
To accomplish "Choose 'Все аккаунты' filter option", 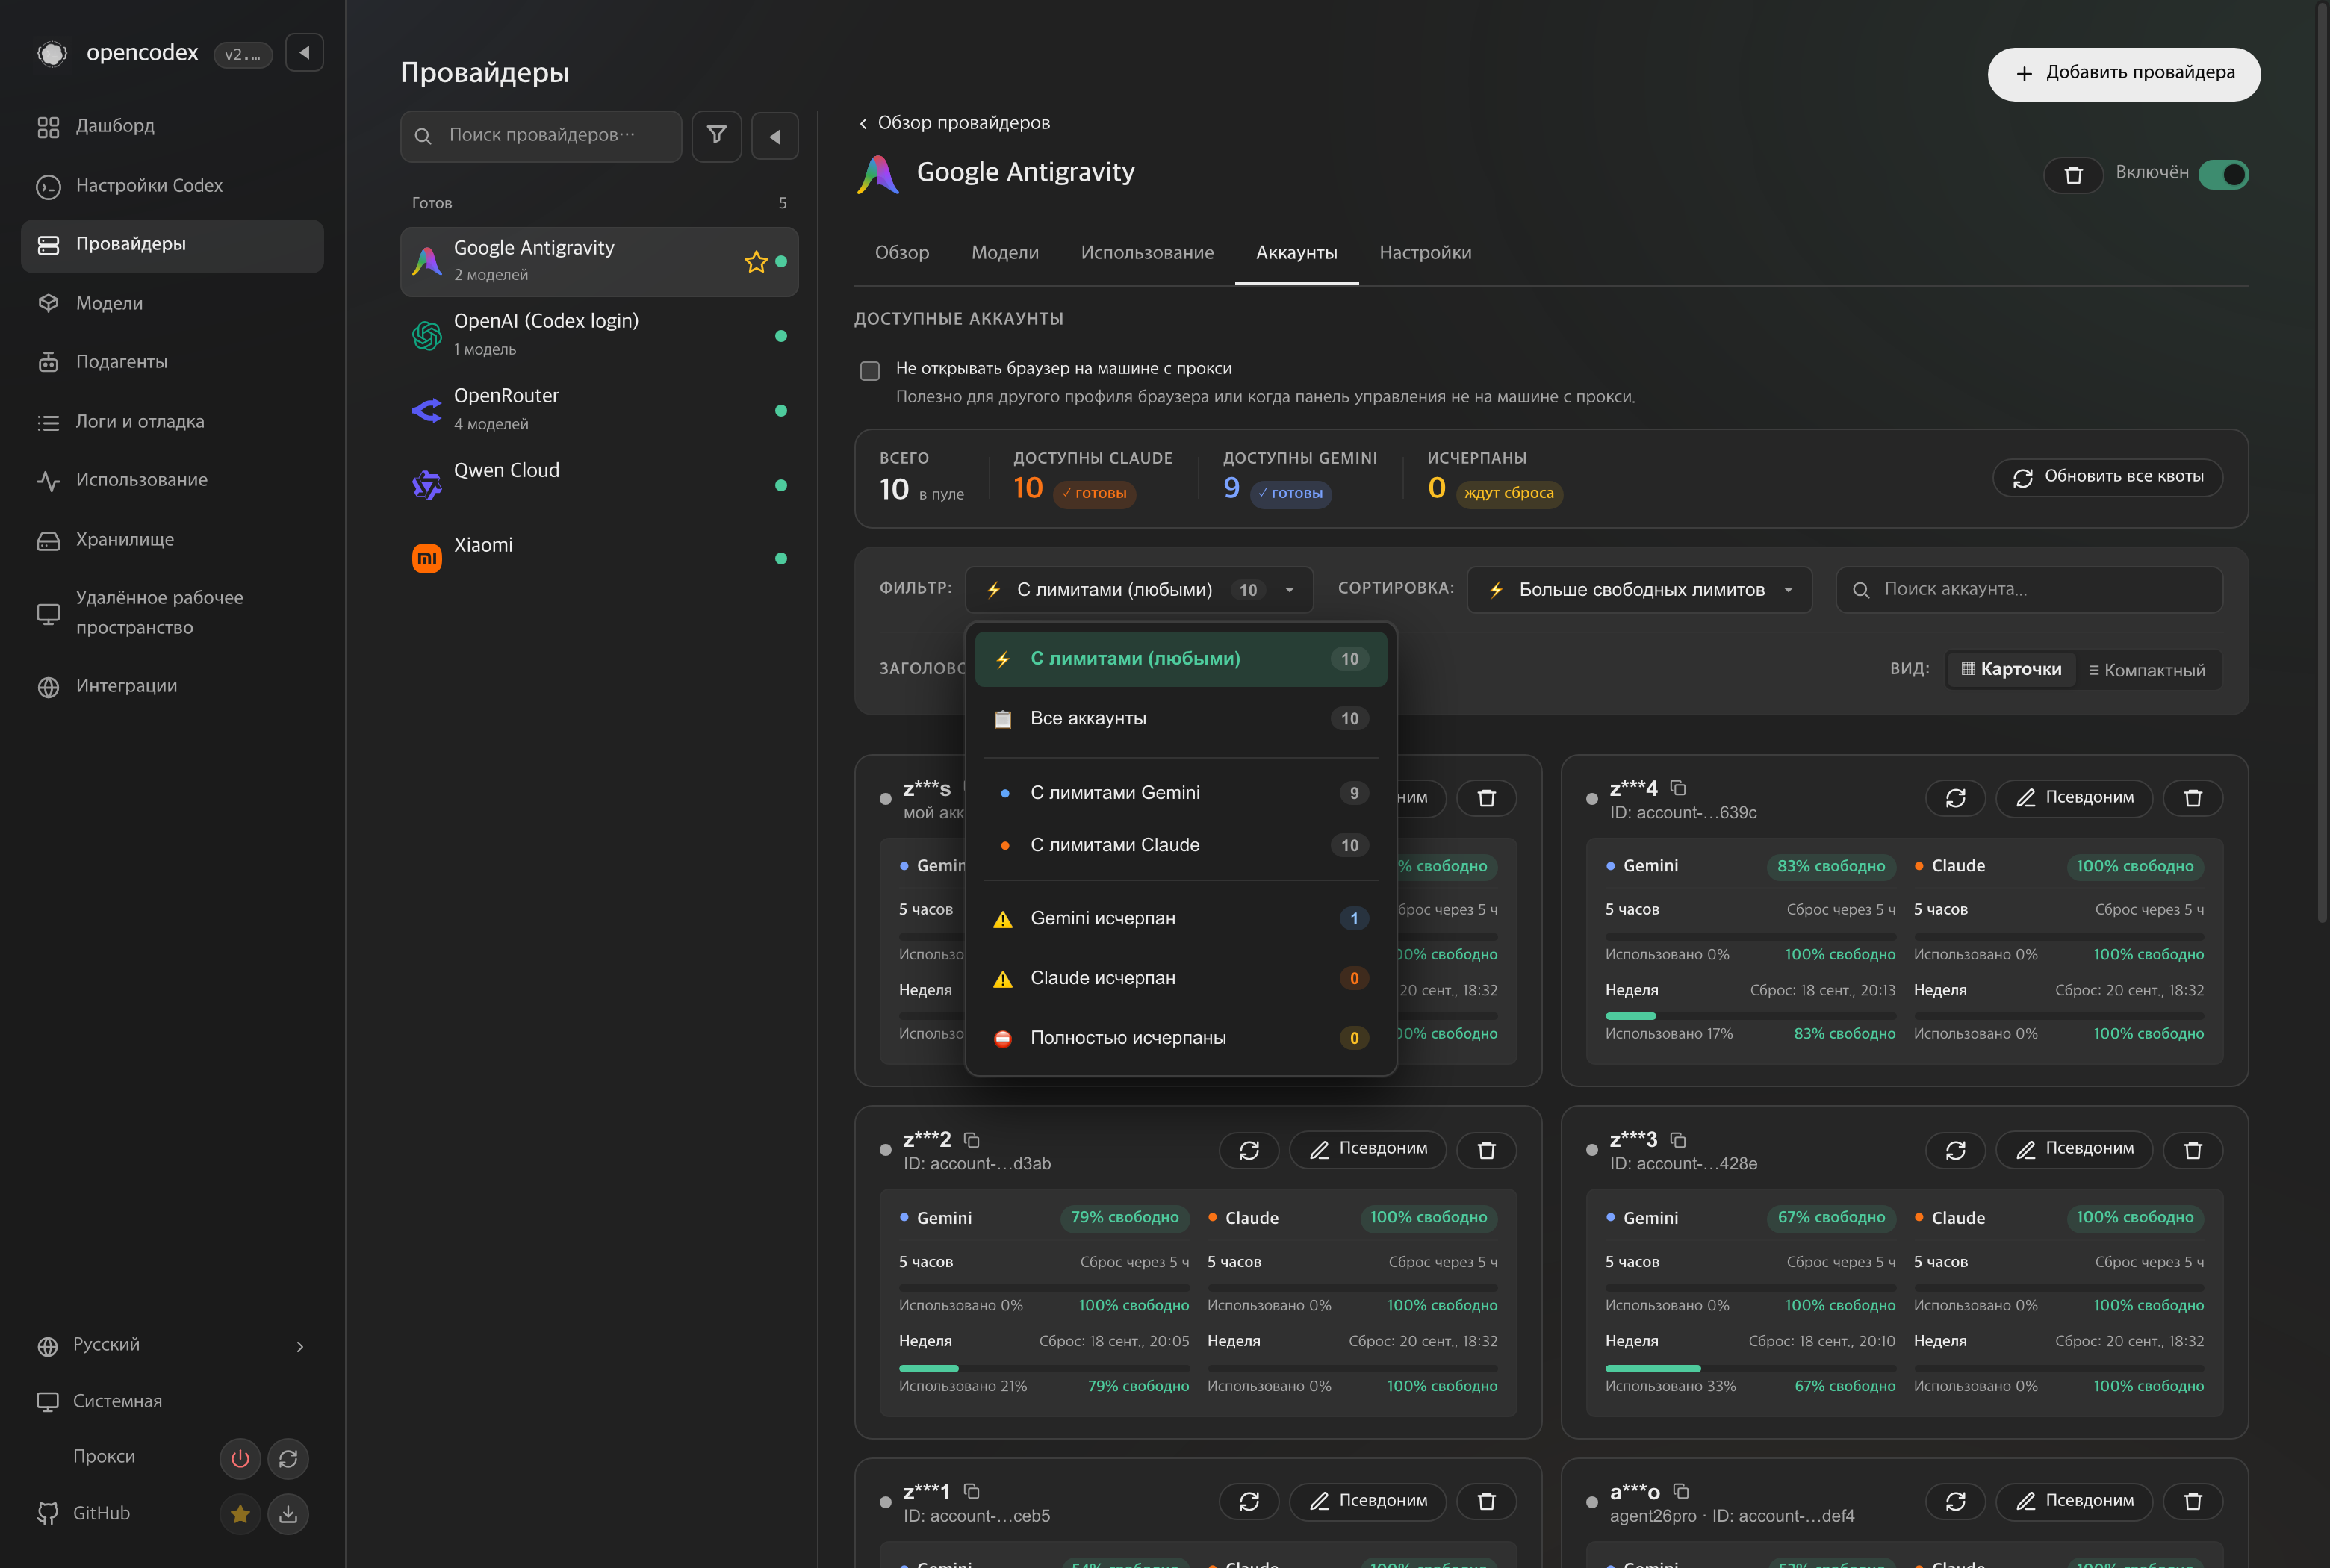I will coord(1181,719).
